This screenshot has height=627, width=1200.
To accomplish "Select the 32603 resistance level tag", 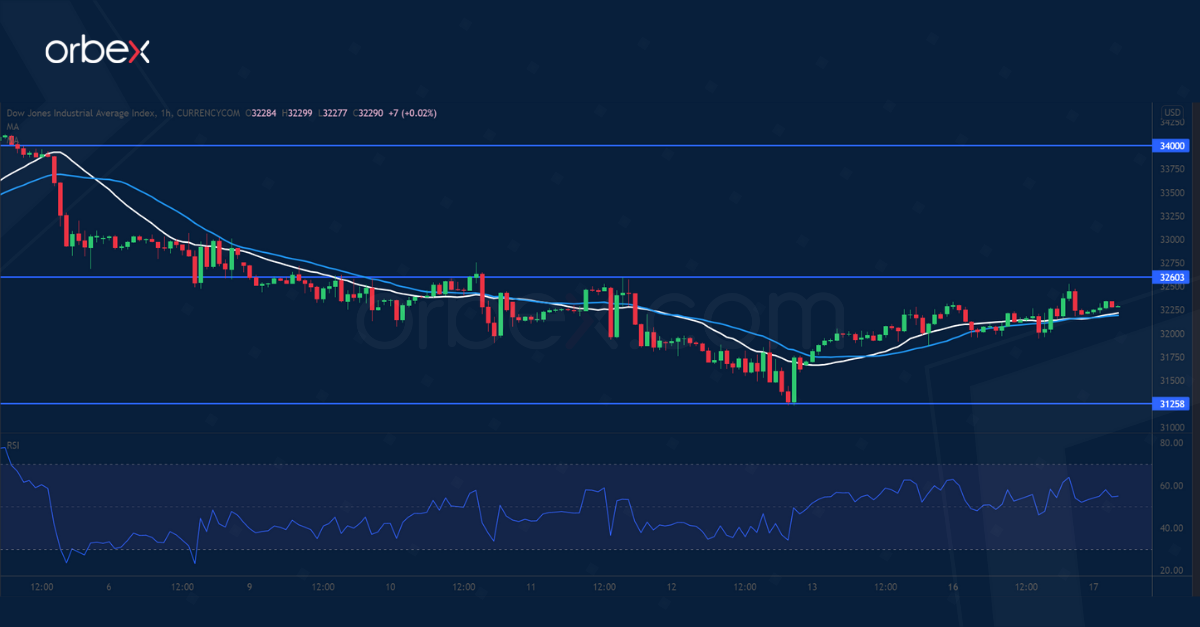I will 1172,277.
